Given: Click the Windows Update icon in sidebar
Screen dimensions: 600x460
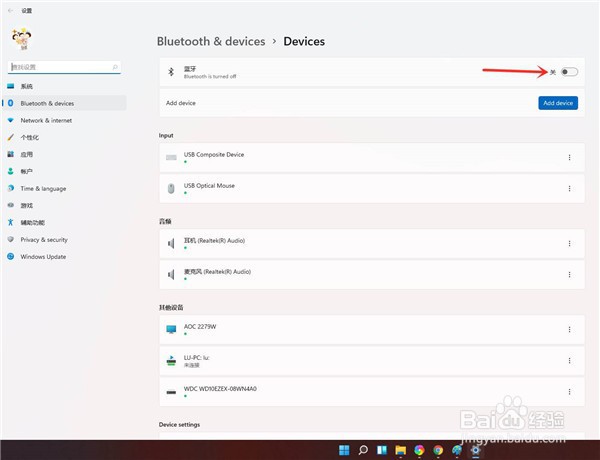Looking at the screenshot, I should click(x=11, y=256).
